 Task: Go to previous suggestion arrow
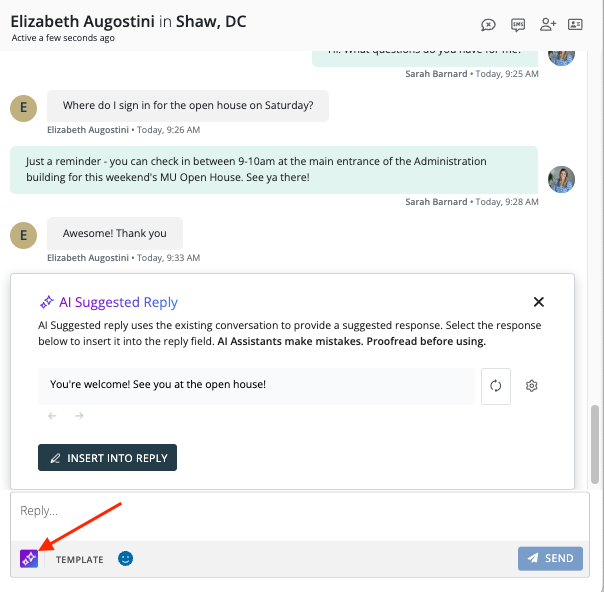52,416
